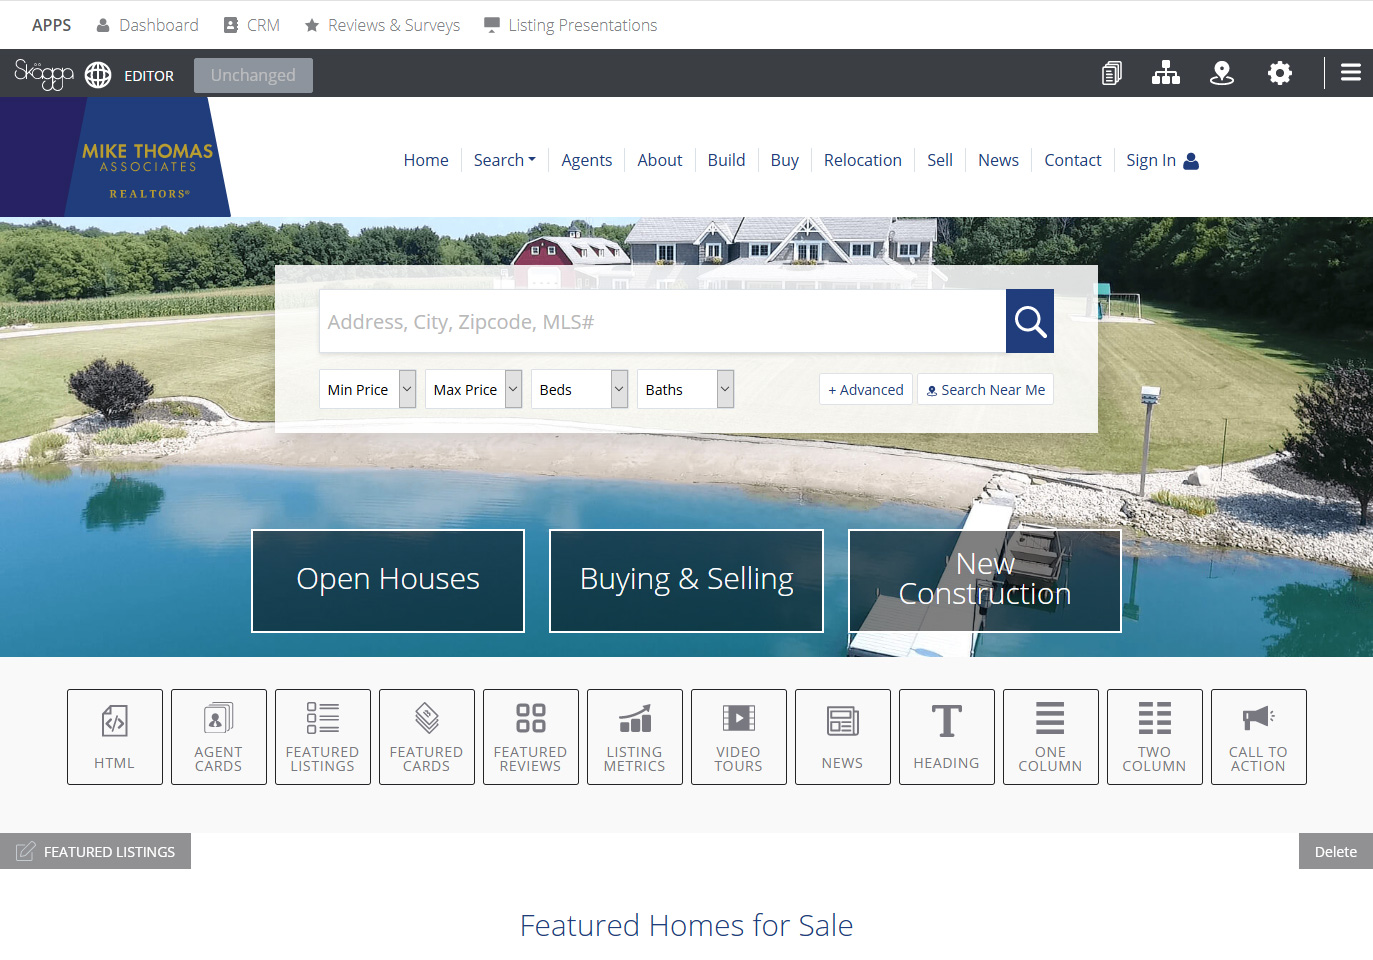Expand the Search menu in site navigation
The height and width of the screenshot is (960, 1373).
505,160
